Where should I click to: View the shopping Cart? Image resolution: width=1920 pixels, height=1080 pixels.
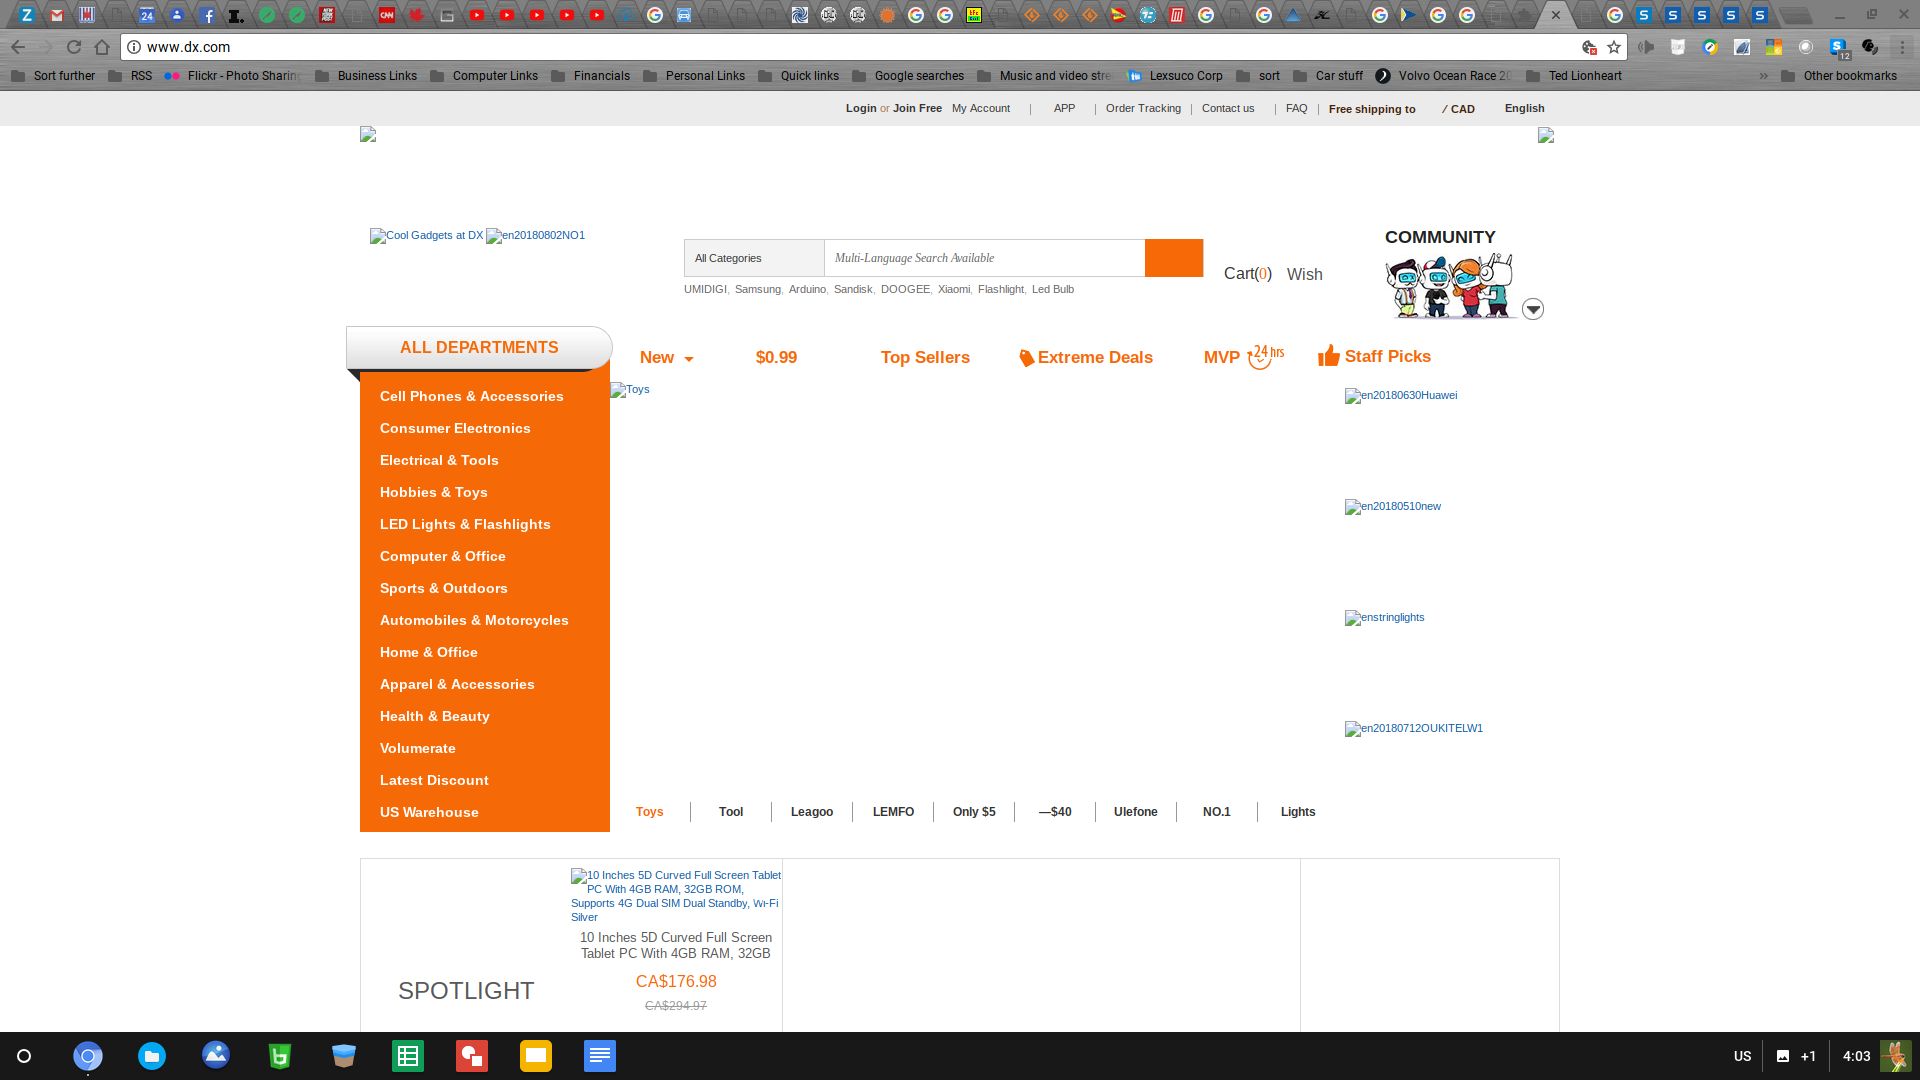pos(1248,273)
